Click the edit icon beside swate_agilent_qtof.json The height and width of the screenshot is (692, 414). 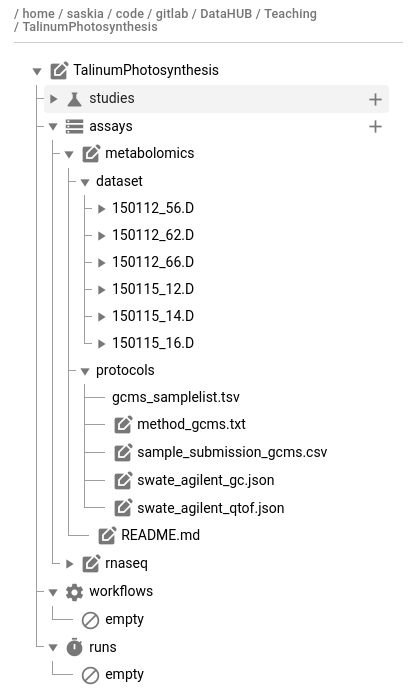tap(123, 508)
